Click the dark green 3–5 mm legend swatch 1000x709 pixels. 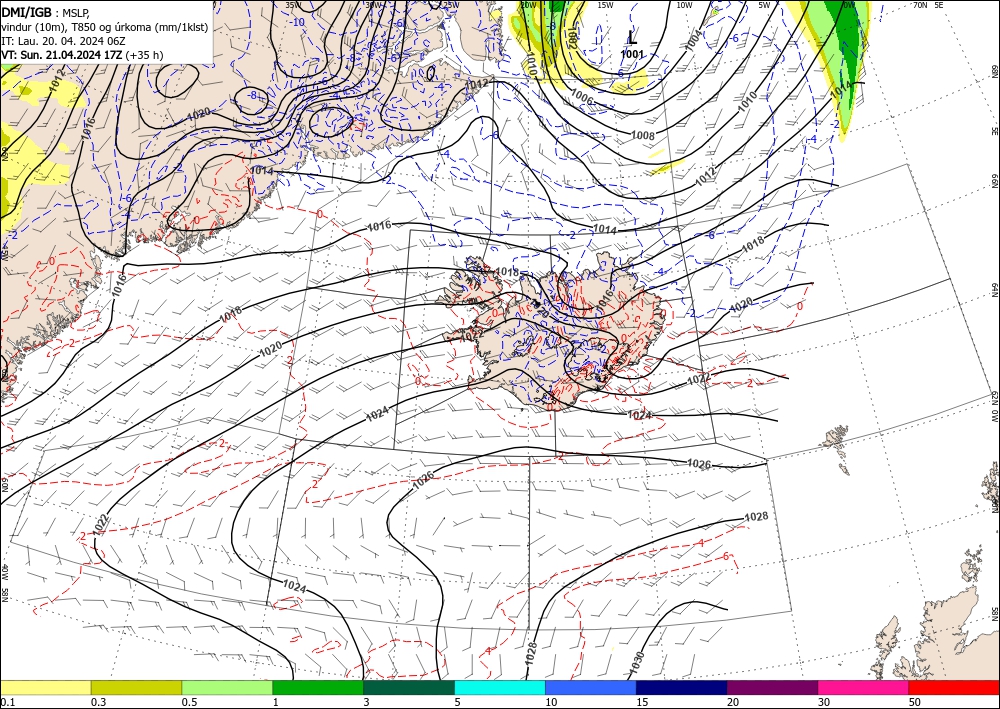(409, 687)
